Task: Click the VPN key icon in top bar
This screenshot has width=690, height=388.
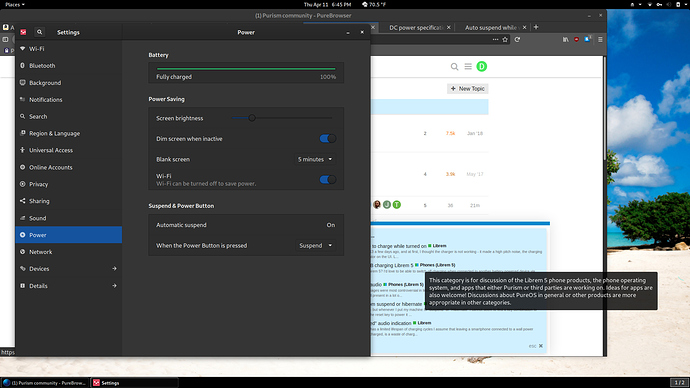Action: pos(659,4)
